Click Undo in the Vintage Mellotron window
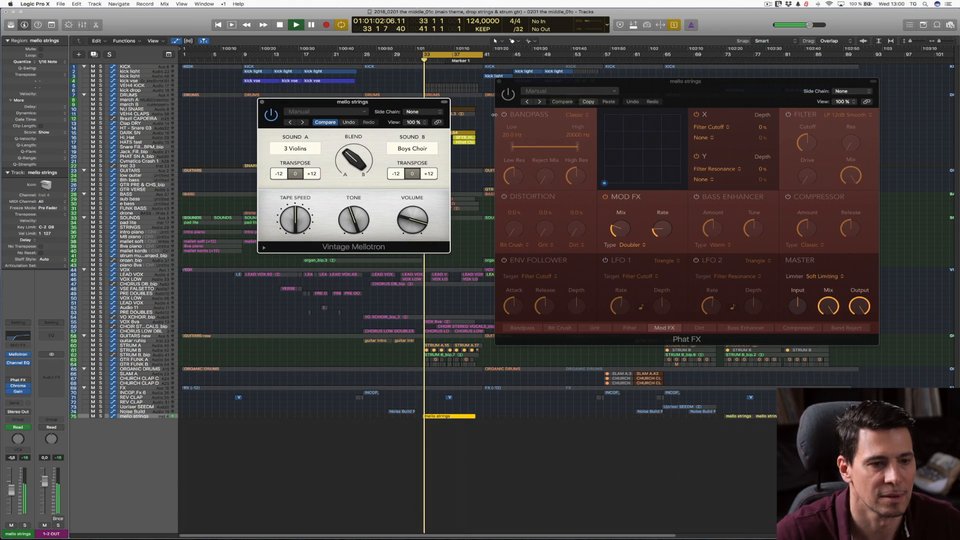 [x=348, y=122]
